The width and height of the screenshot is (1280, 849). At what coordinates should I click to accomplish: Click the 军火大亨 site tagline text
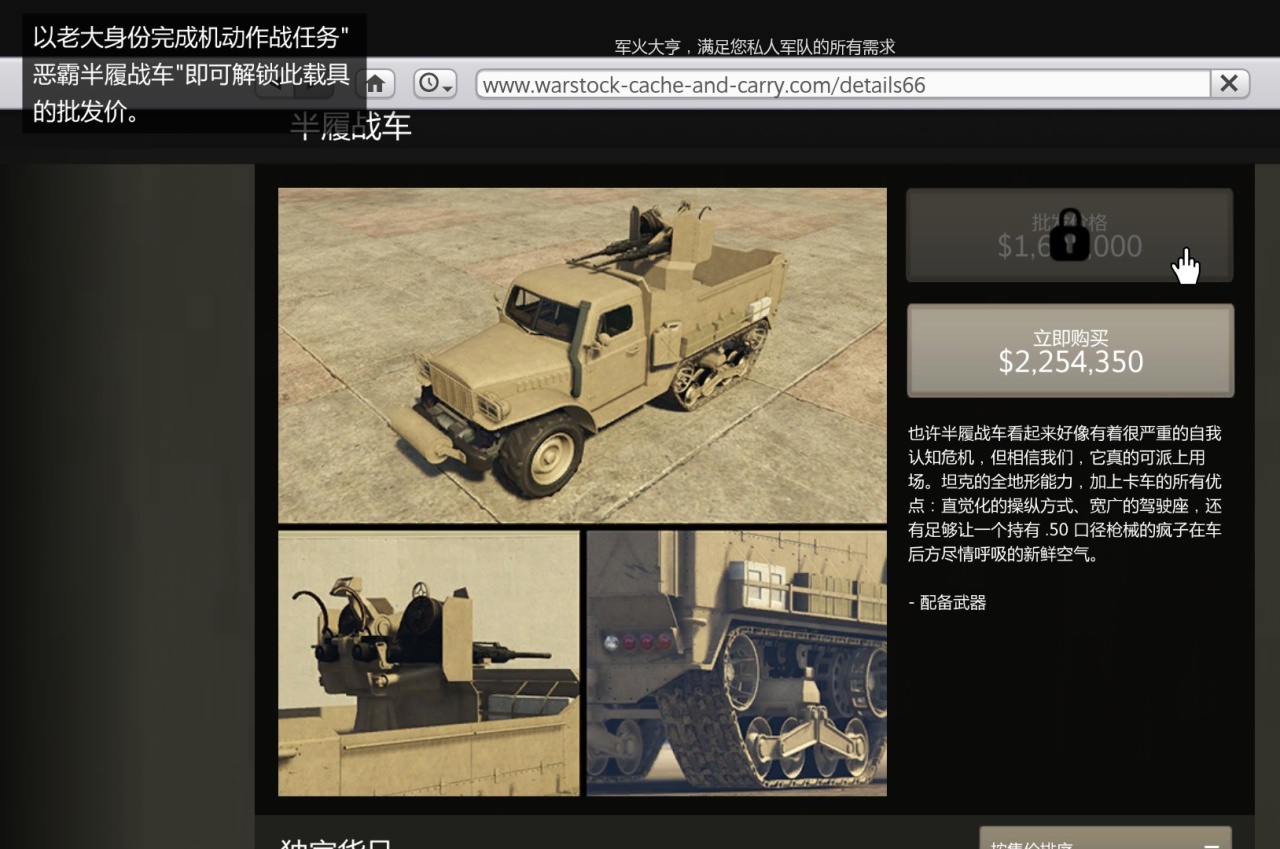755,47
